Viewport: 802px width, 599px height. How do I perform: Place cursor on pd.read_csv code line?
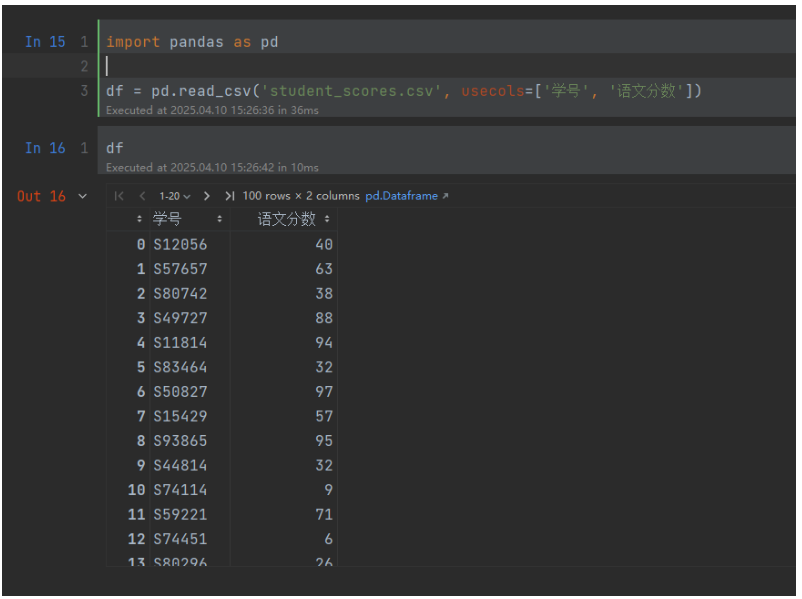pos(404,91)
